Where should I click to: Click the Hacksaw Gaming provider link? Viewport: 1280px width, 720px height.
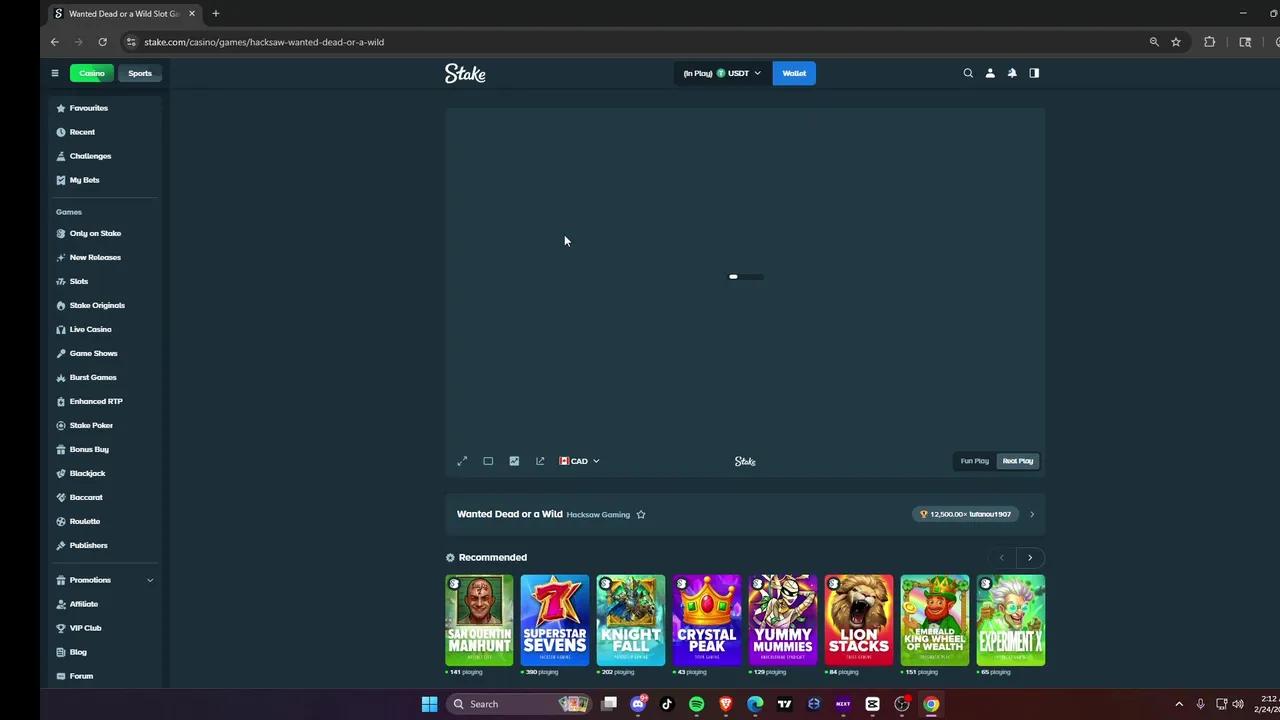pyautogui.click(x=598, y=514)
